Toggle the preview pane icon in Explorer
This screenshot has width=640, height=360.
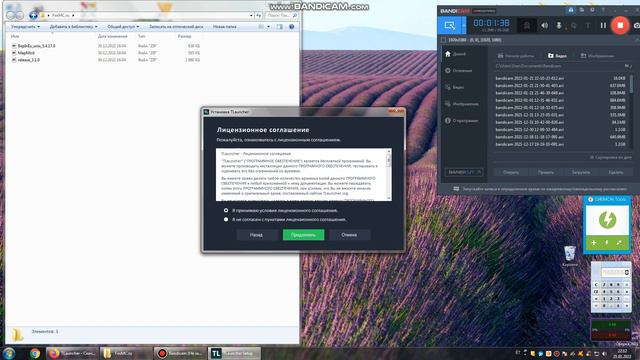280,27
